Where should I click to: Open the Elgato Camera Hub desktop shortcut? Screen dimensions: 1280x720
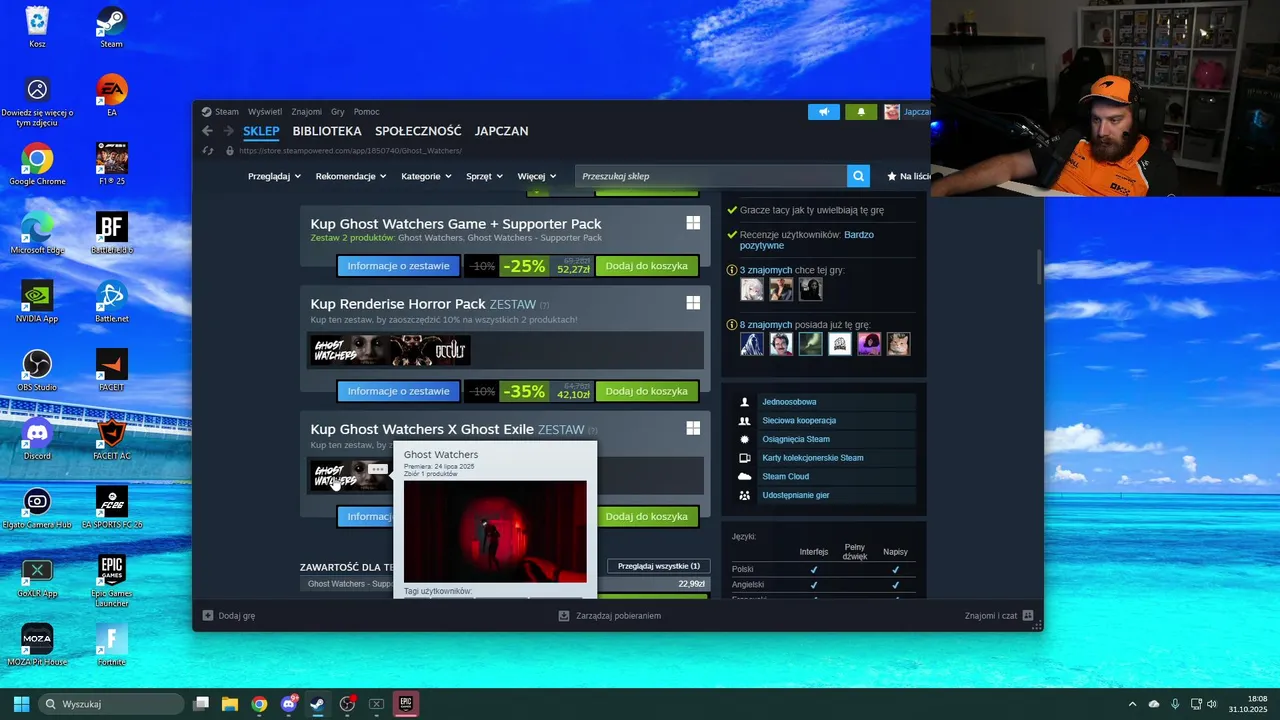click(37, 507)
